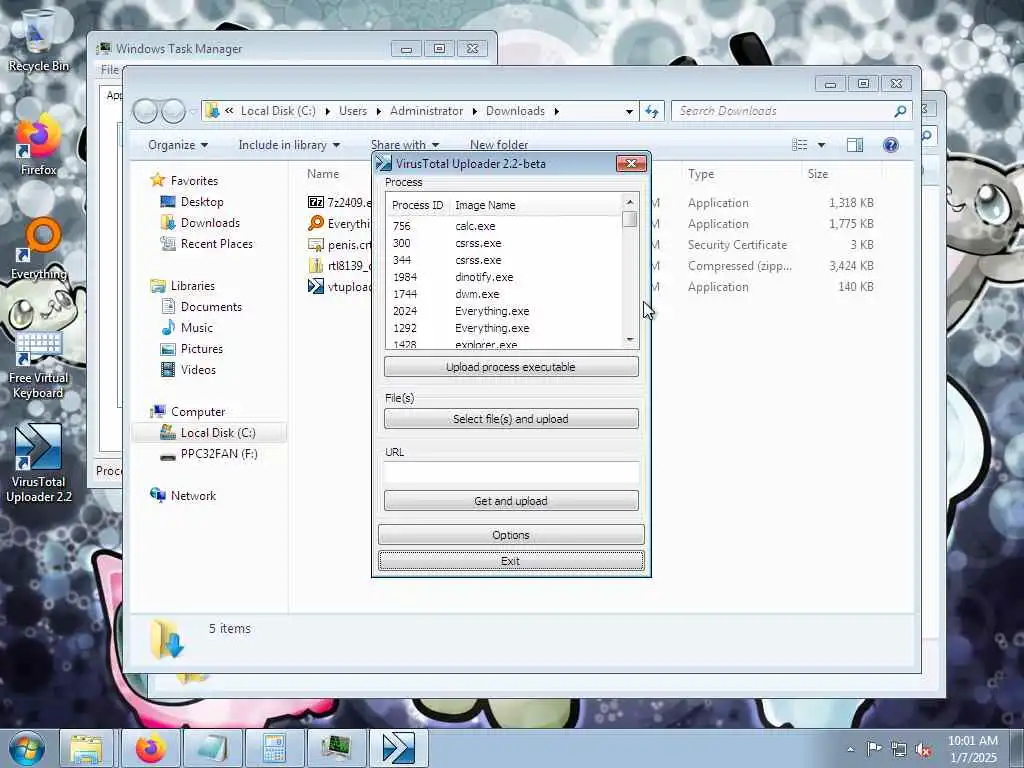
Task: Open the Free Virtual Keyboard desktop shortcut
Action: [x=39, y=363]
